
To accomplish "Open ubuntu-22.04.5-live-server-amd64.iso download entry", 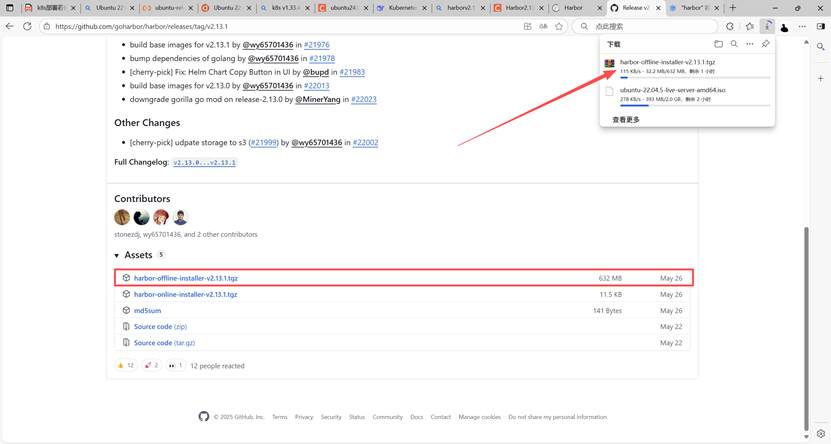I will (x=673, y=90).
